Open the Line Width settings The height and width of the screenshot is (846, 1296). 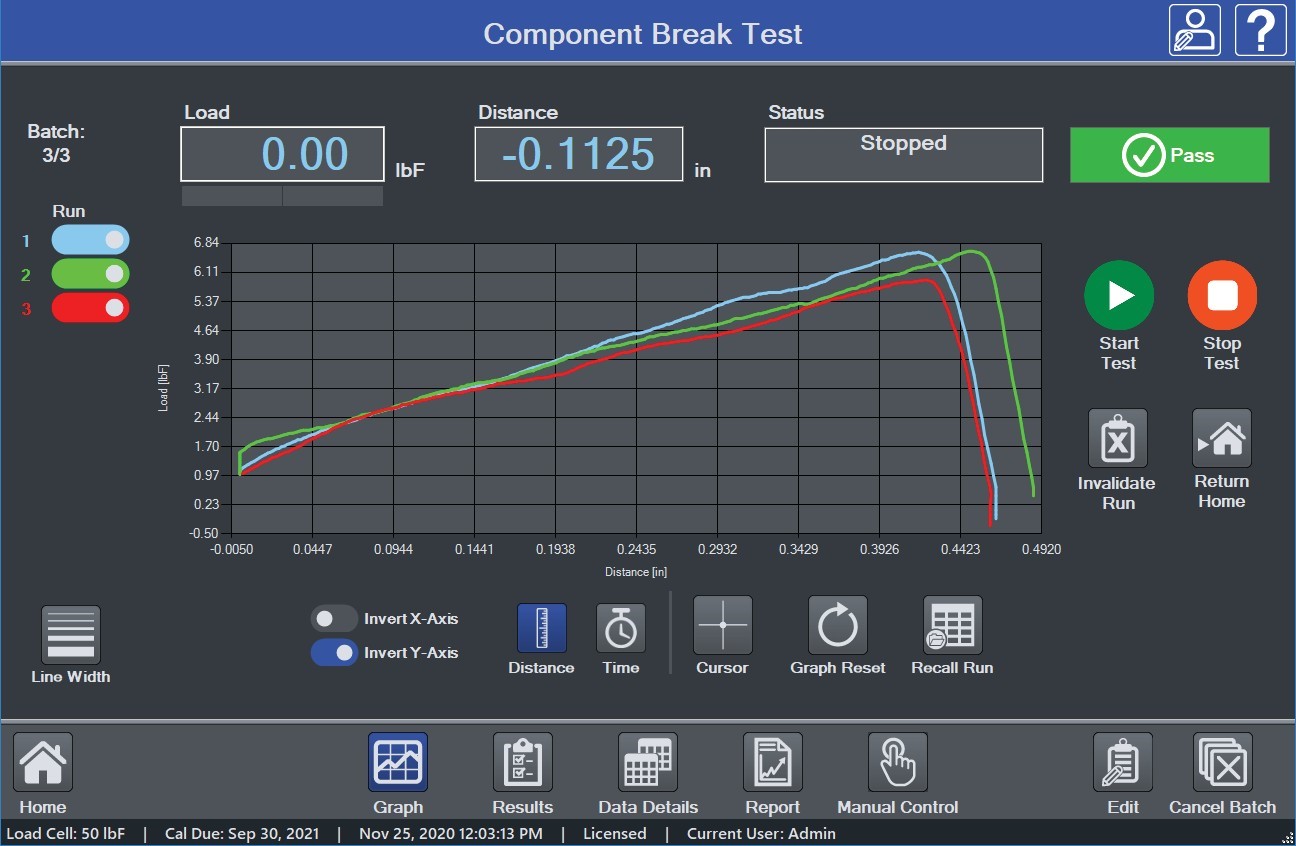pyautogui.click(x=70, y=635)
